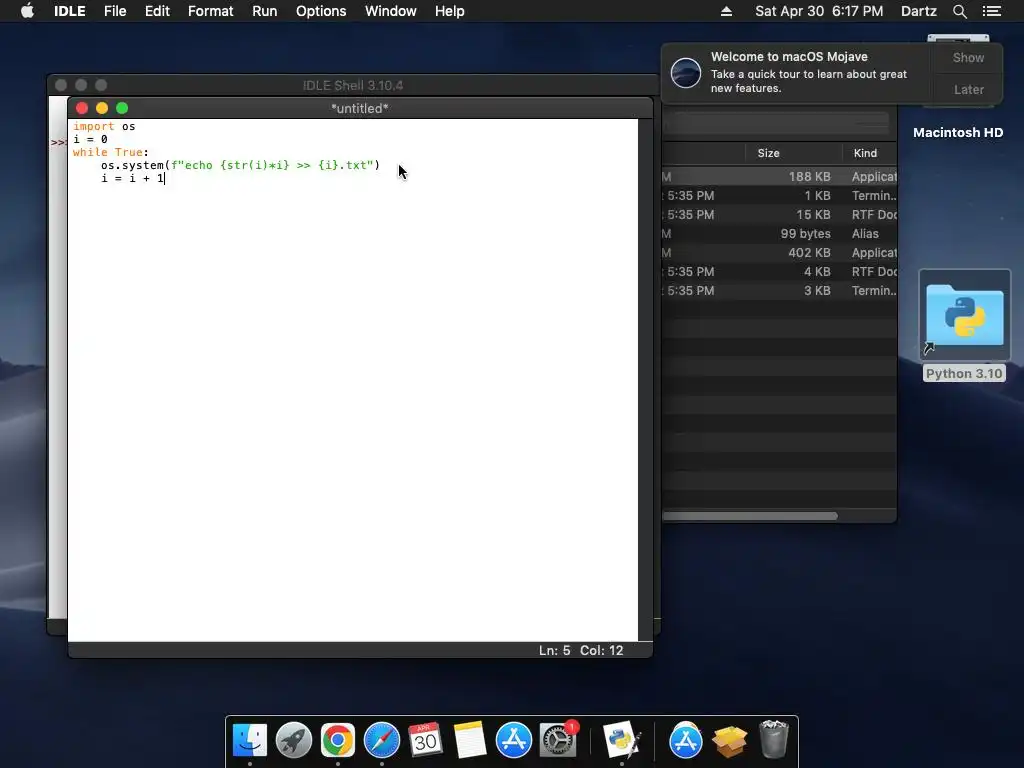The image size is (1024, 768).
Task: Open Finder from the Dock
Action: [x=249, y=740]
